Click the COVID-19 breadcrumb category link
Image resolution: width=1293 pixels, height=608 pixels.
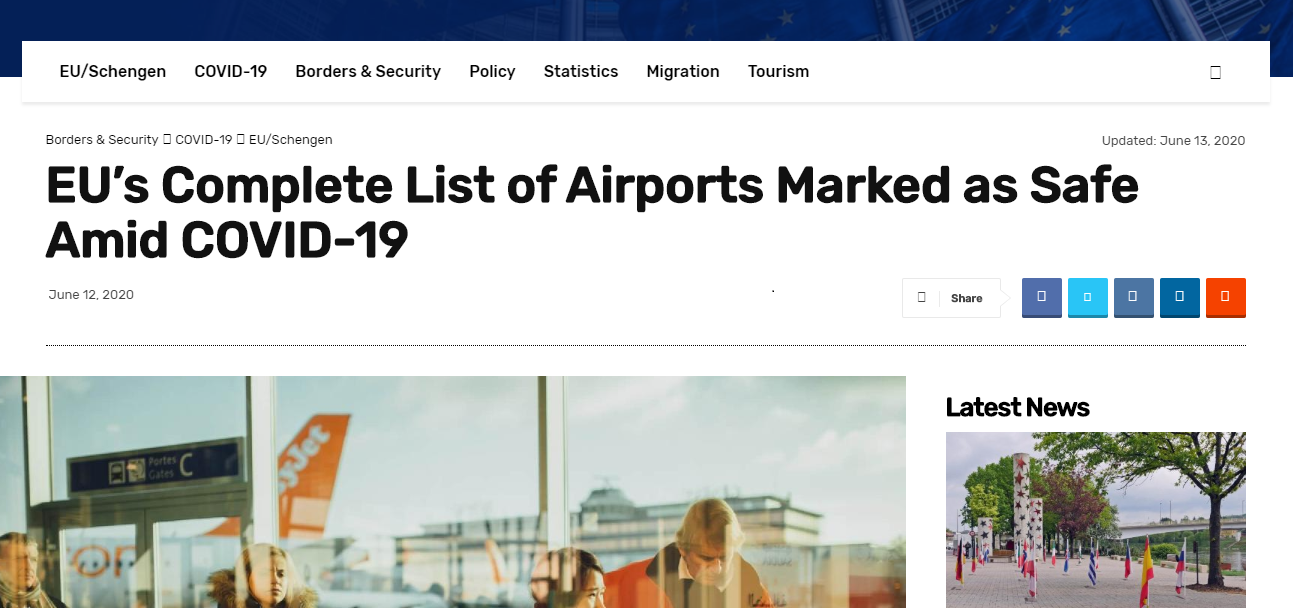coord(203,140)
